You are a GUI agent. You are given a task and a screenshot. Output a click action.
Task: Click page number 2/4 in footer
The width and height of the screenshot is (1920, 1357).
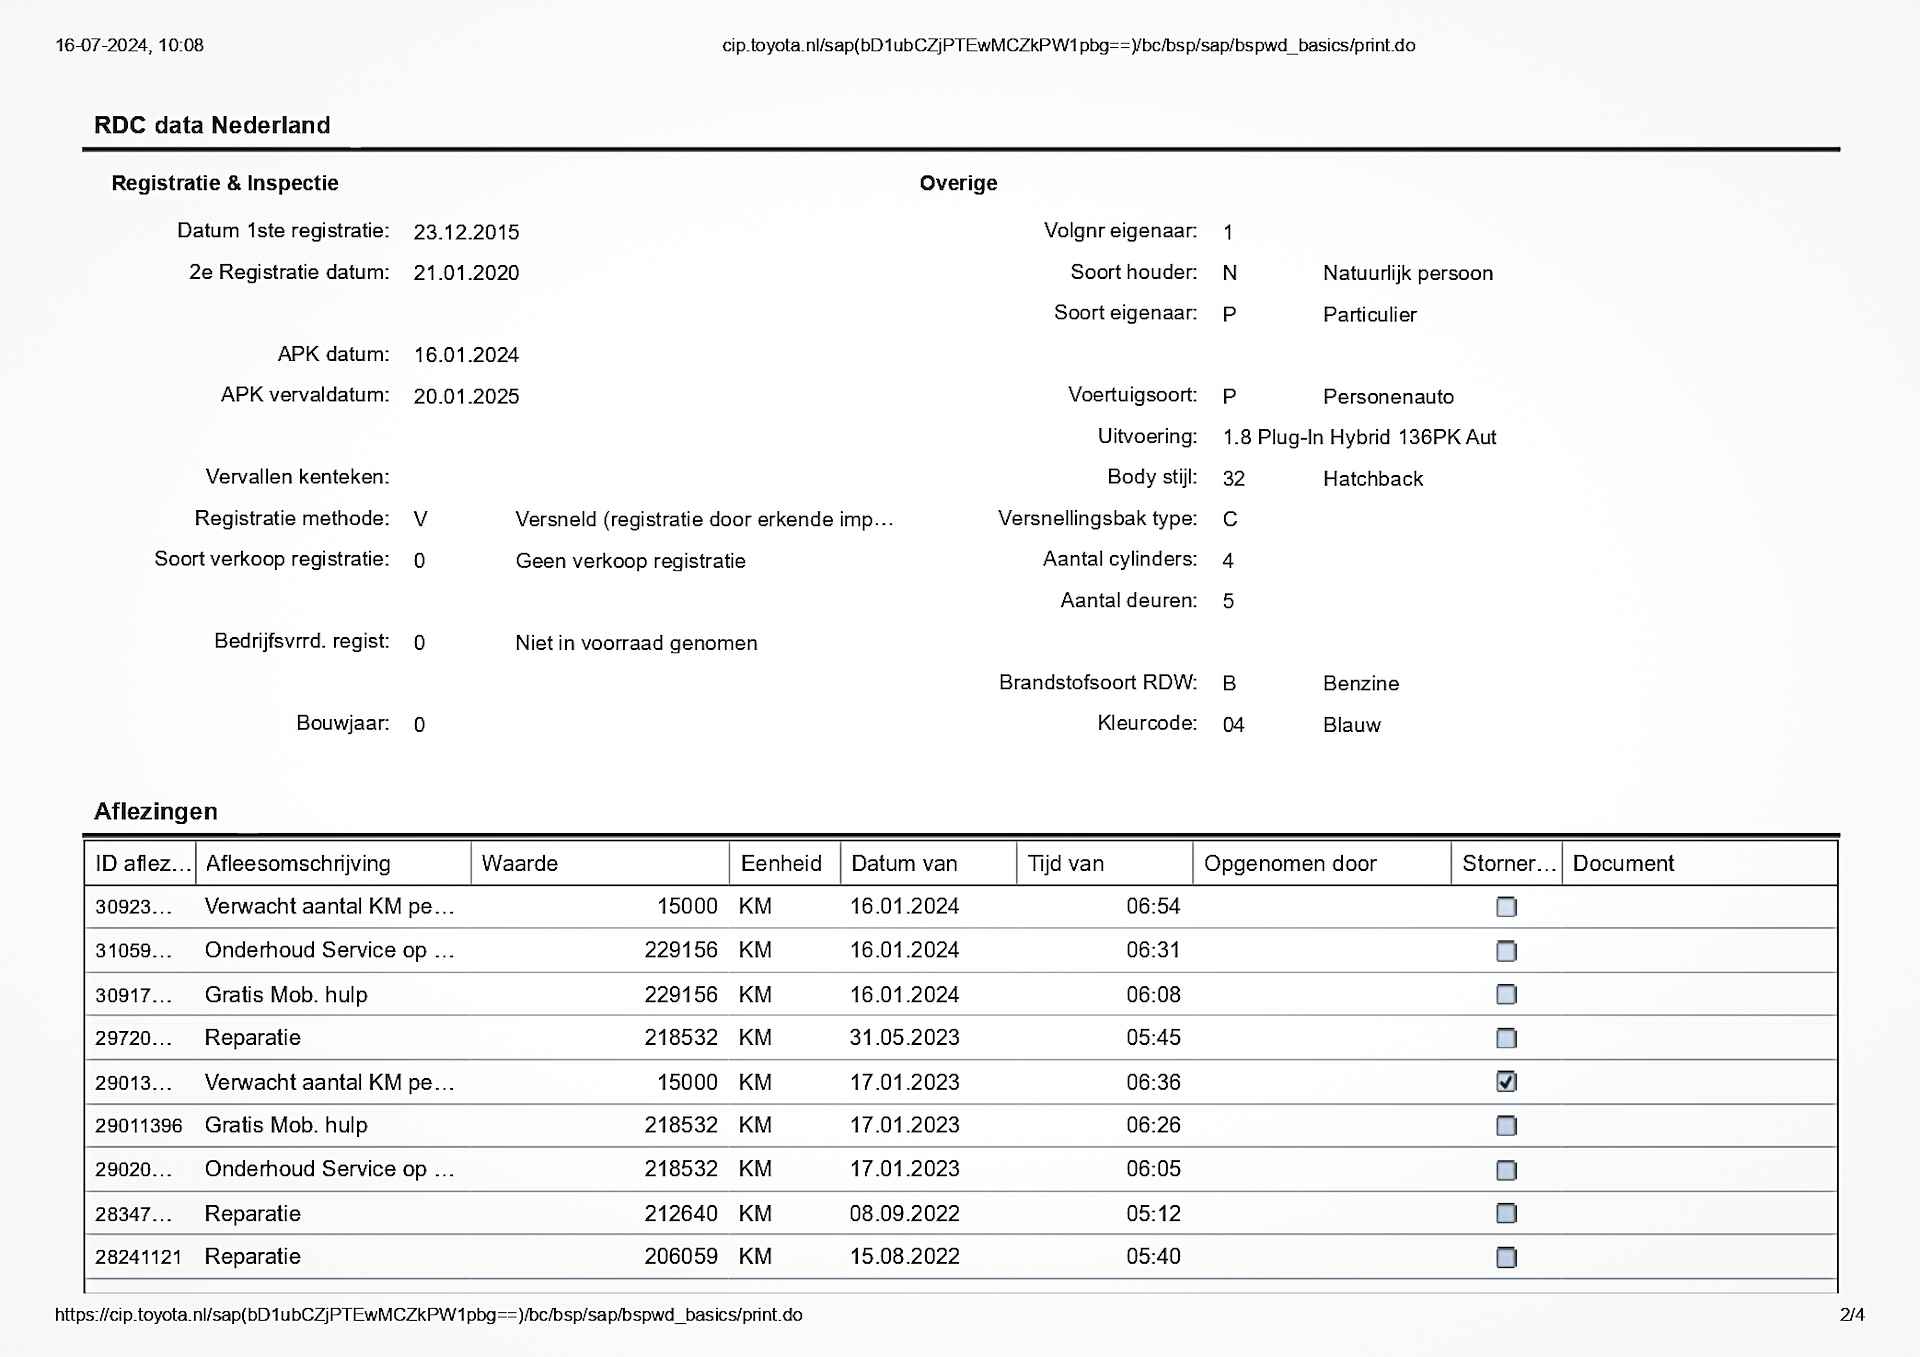point(1852,1315)
